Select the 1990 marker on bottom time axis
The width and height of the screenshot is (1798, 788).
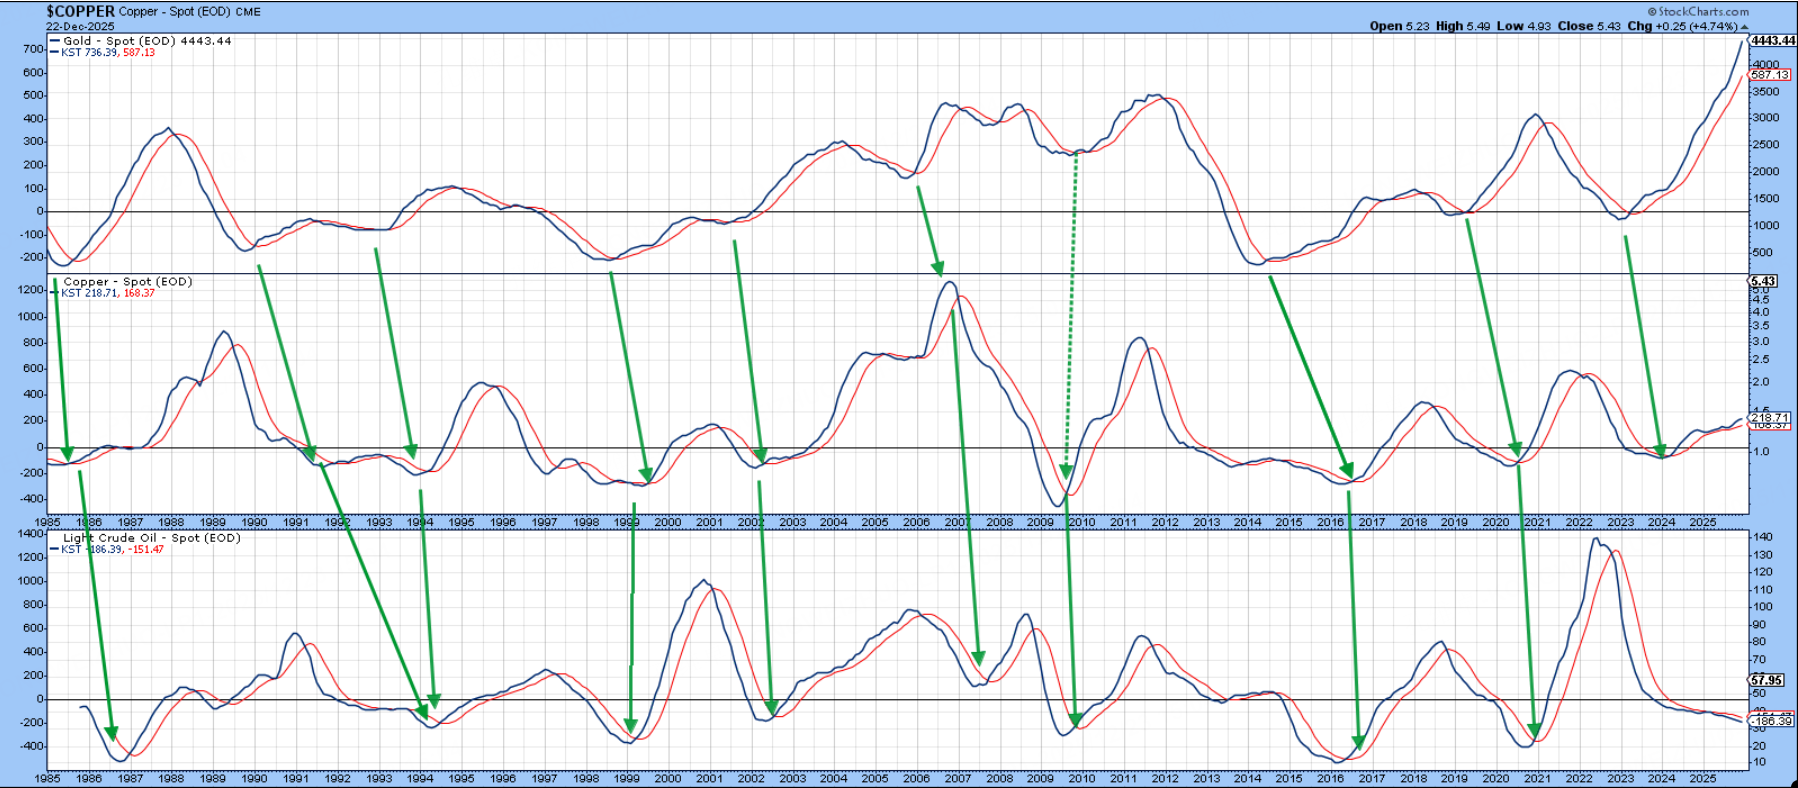pos(254,778)
